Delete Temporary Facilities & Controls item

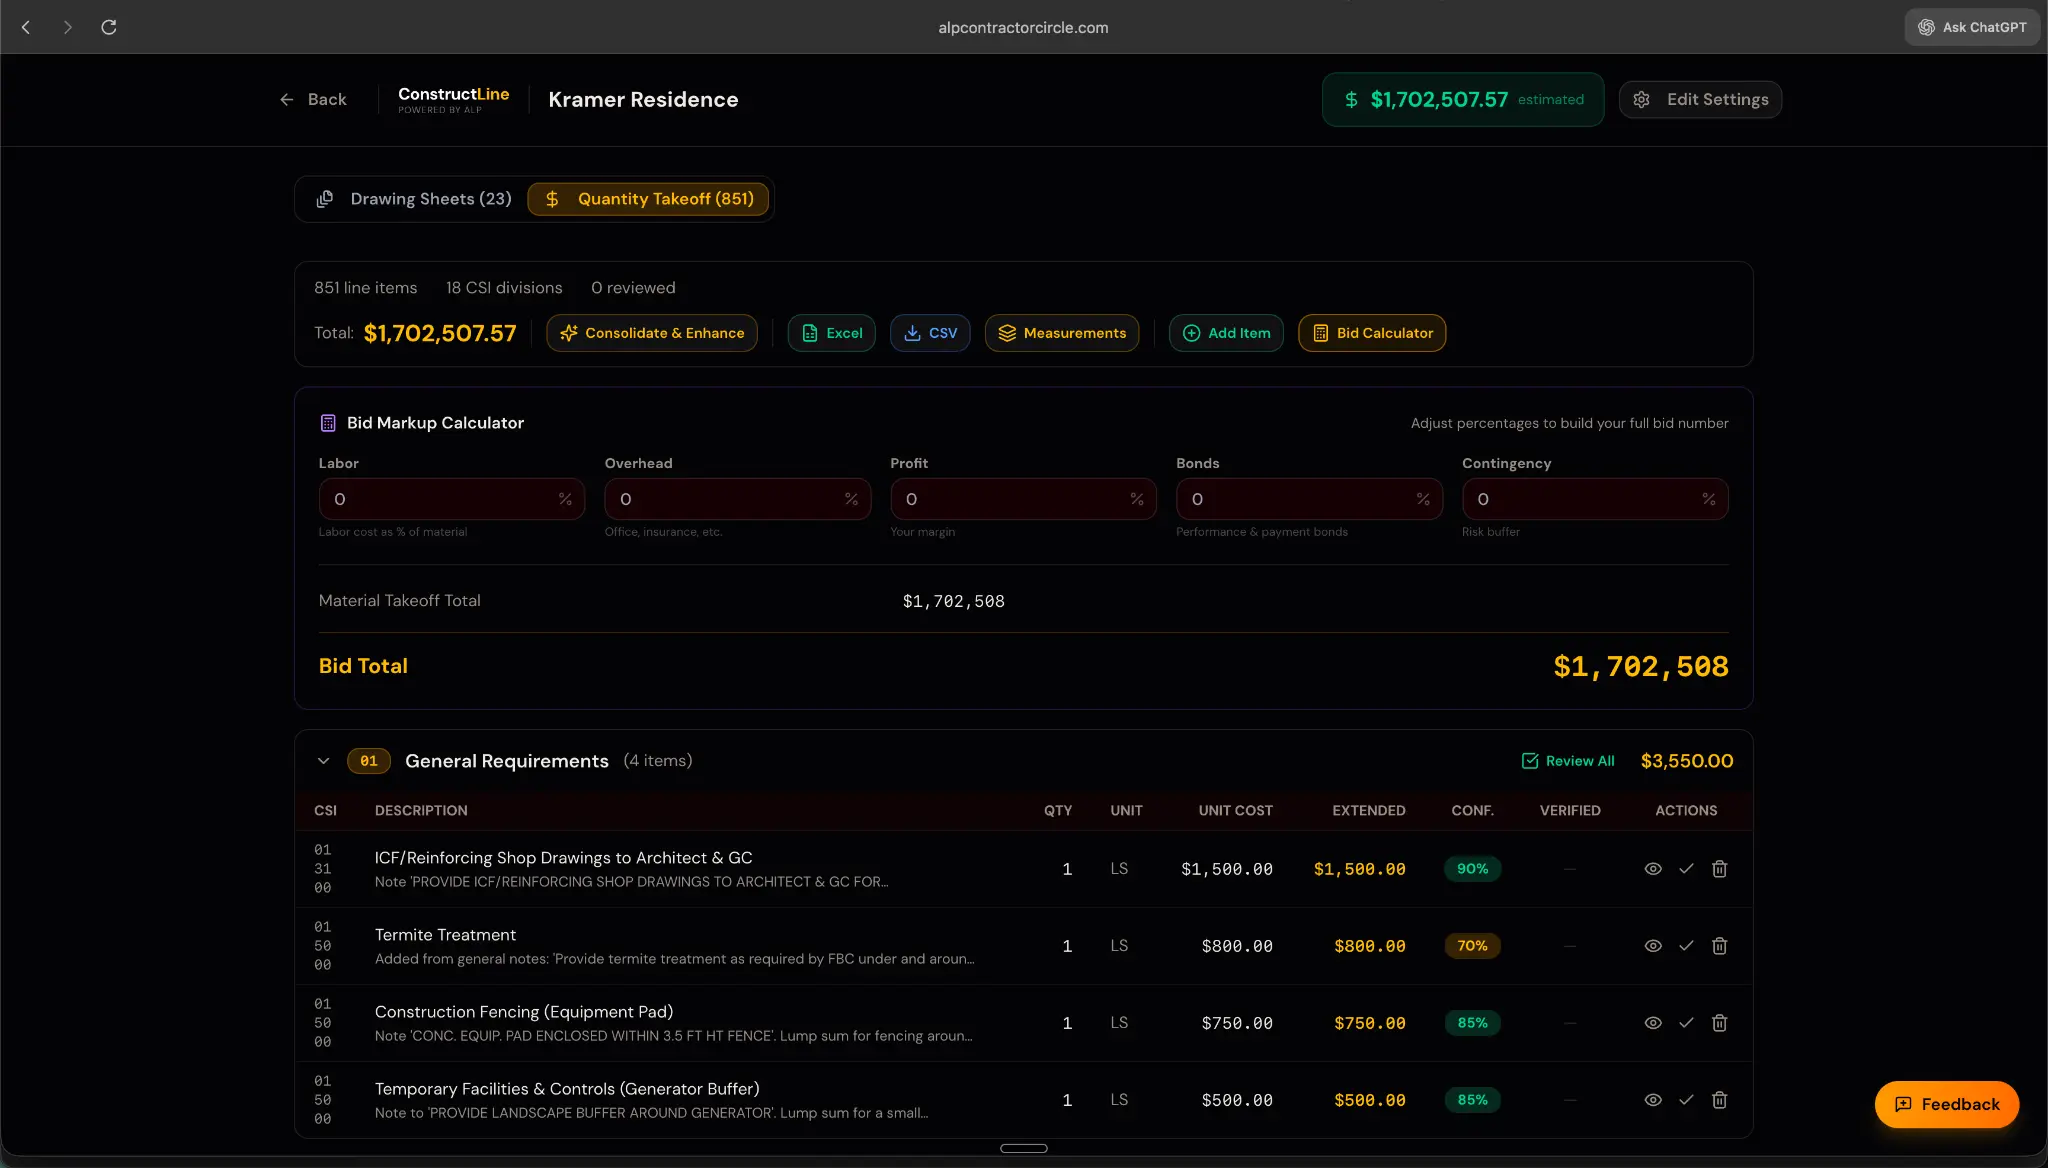tap(1719, 1100)
